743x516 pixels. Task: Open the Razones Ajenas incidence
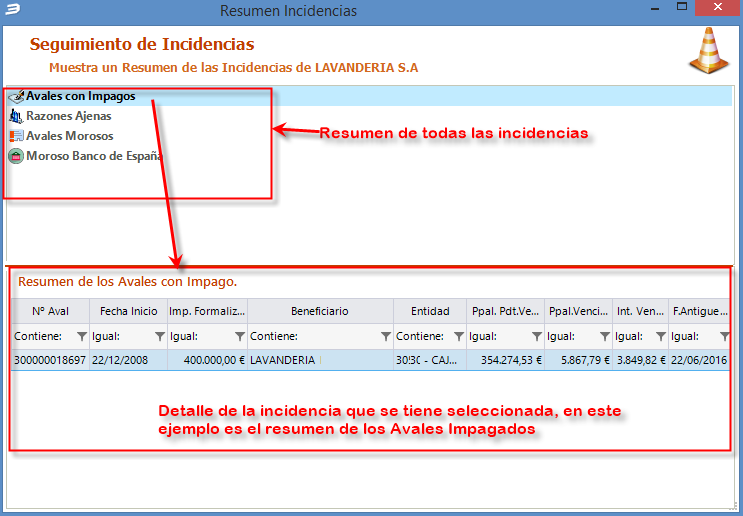(x=69, y=116)
